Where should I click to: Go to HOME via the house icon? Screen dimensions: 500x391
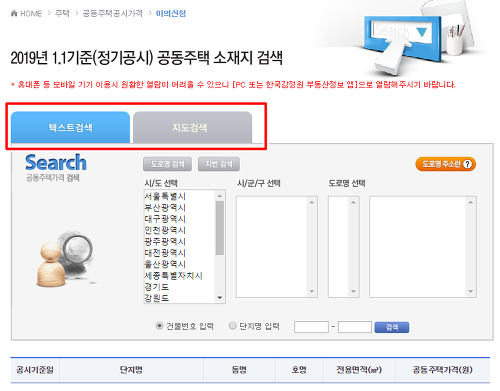click(14, 13)
